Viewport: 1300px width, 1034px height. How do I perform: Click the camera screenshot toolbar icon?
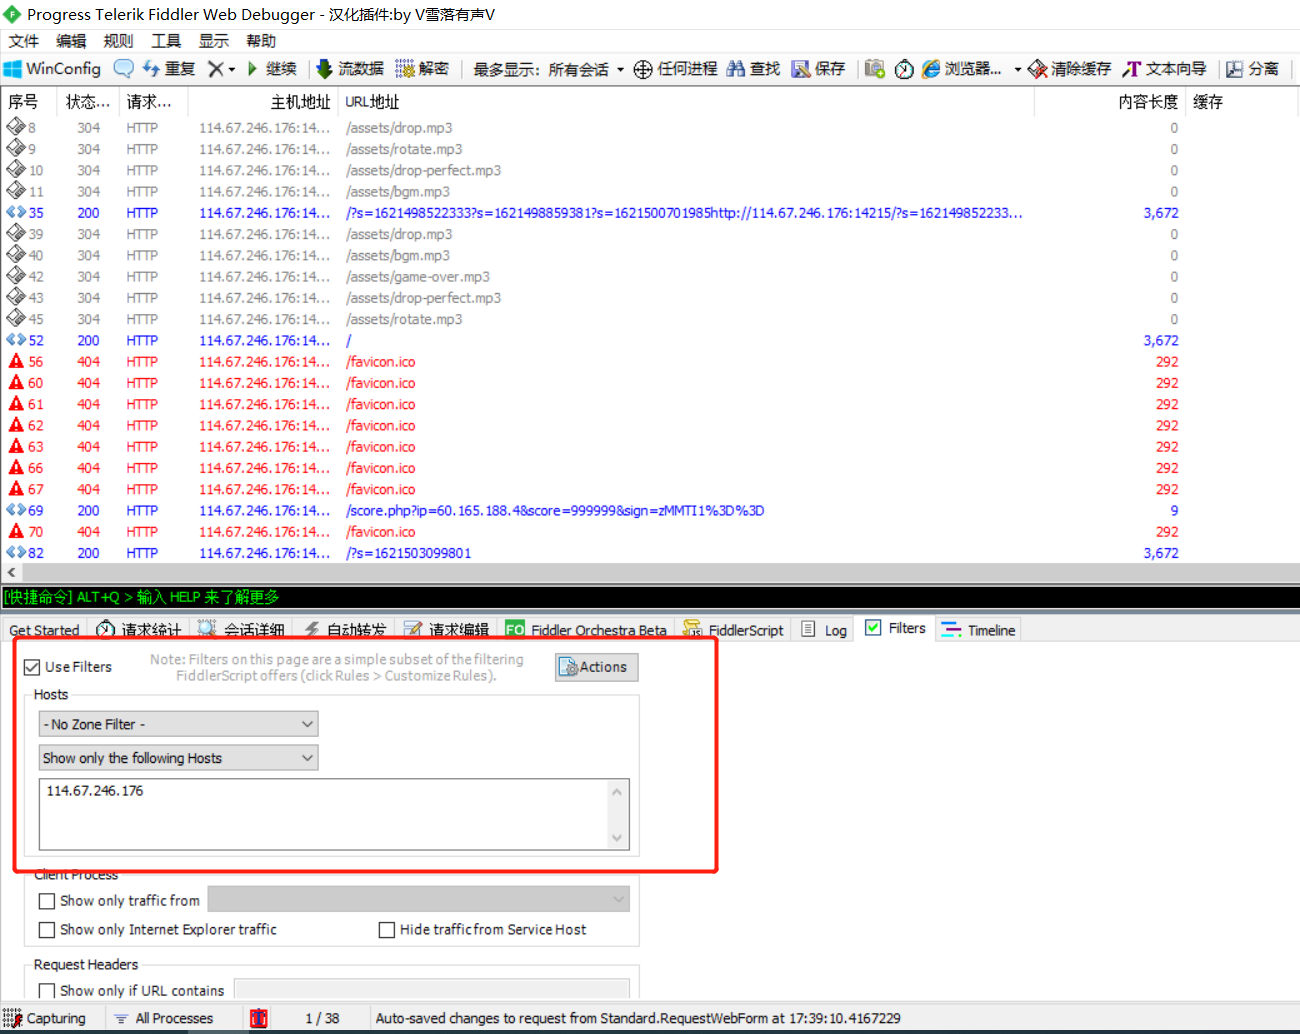tap(875, 69)
